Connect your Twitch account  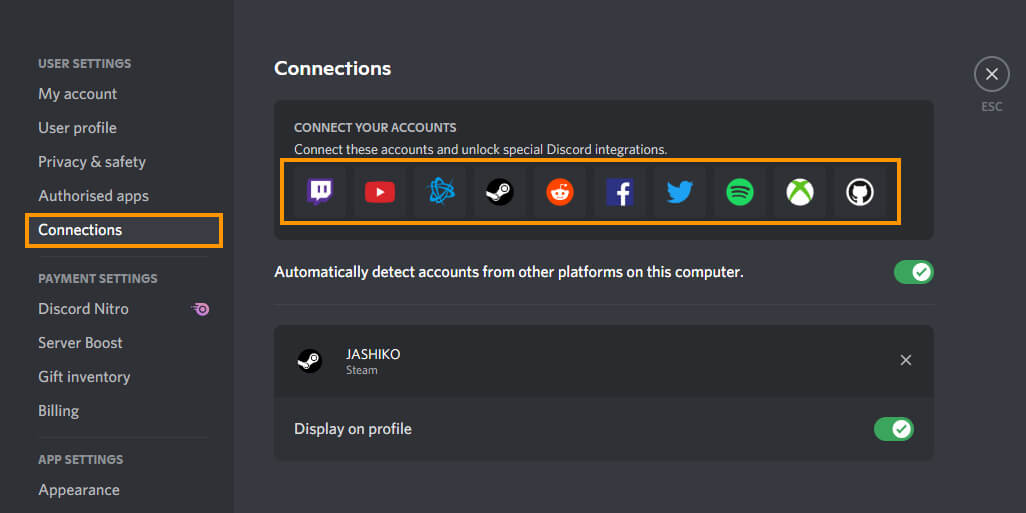pyautogui.click(x=320, y=192)
